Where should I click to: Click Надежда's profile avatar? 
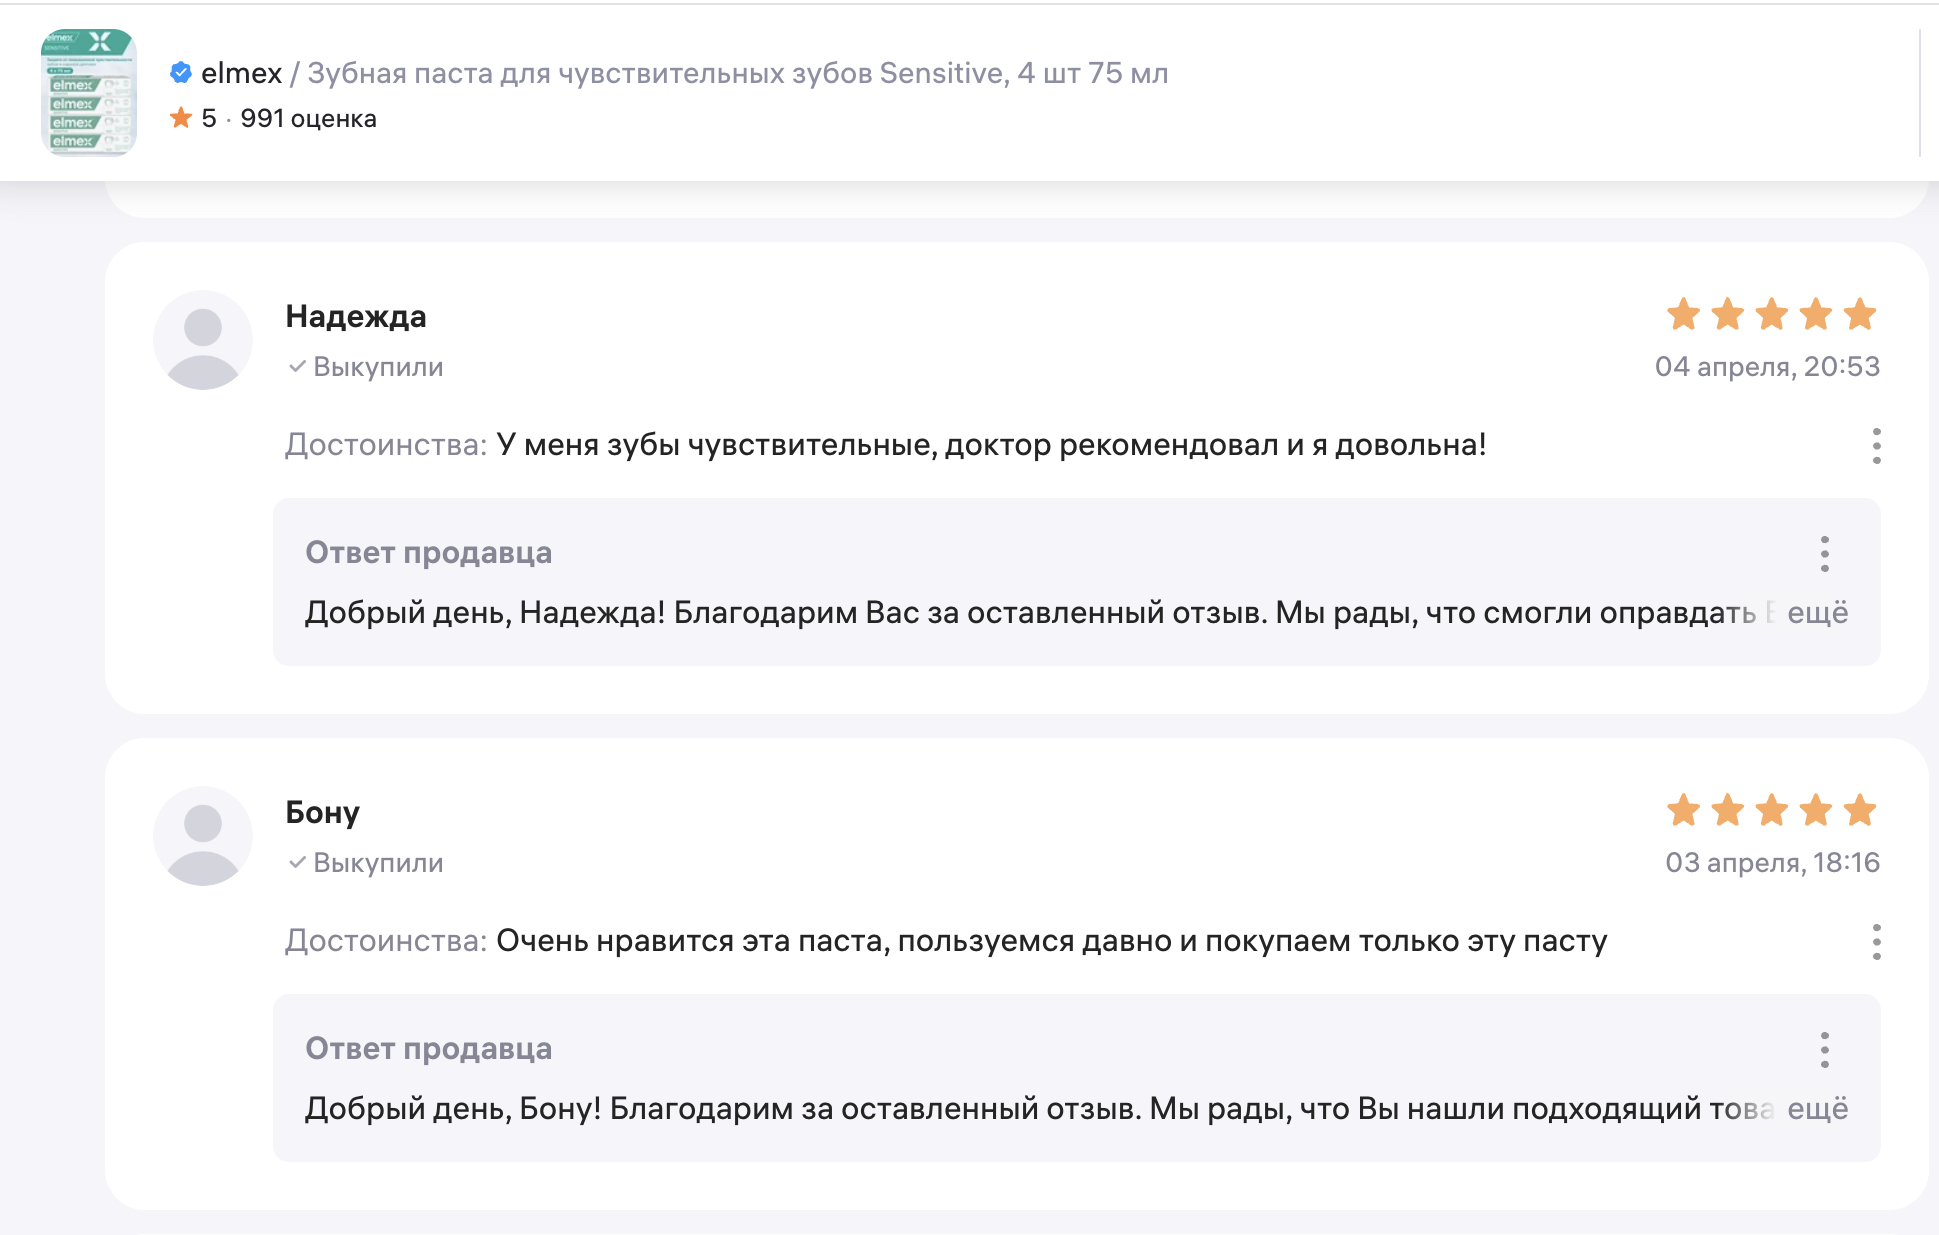click(203, 340)
